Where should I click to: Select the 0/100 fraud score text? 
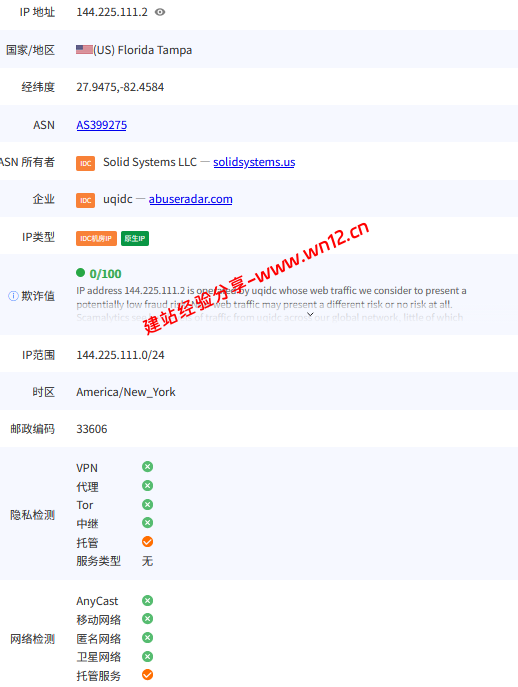pyautogui.click(x=105, y=274)
